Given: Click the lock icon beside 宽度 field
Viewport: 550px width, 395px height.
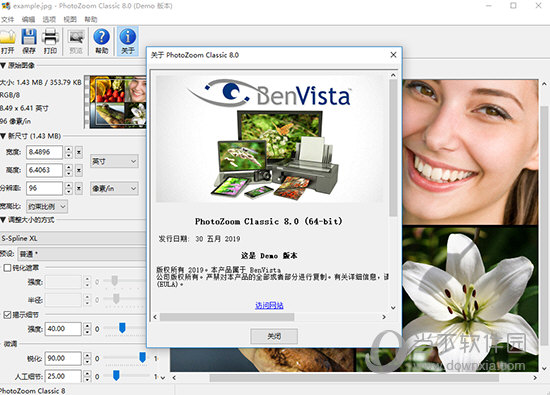Looking at the screenshot, I should [x=79, y=152].
